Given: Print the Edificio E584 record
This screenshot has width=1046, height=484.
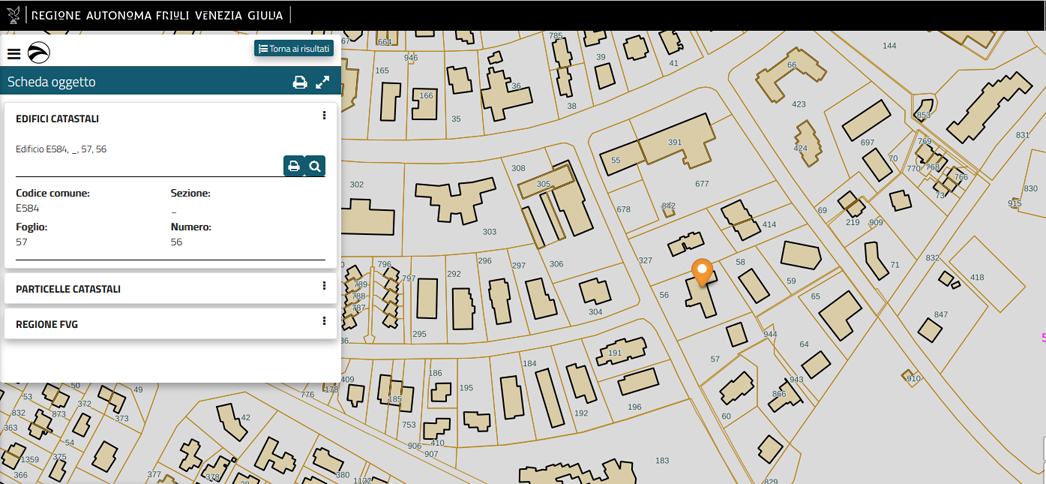Looking at the screenshot, I should [293, 166].
